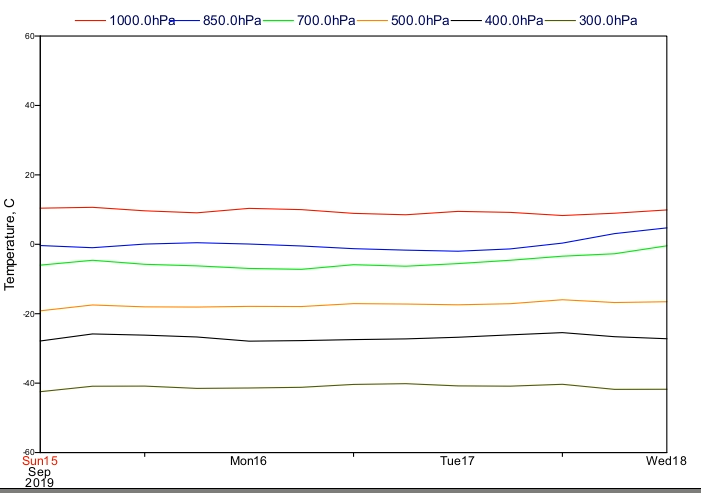701x493 pixels.
Task: Select the 500.0hPa legend label
Action: pos(420,21)
